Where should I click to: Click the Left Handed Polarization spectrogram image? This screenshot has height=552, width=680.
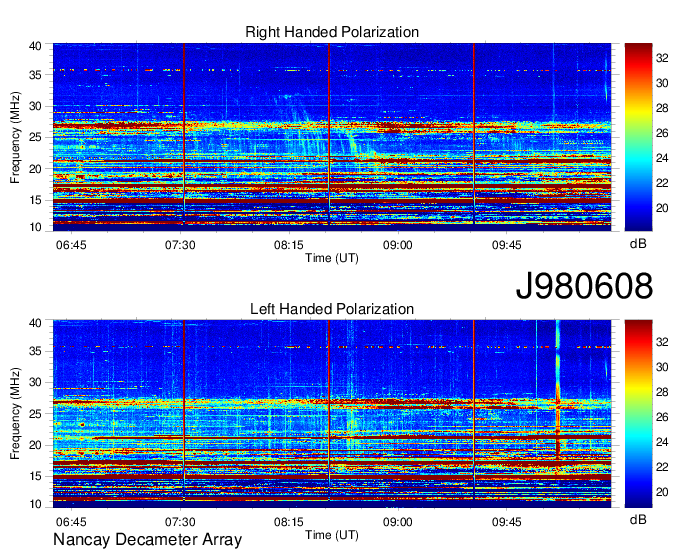pos(332,414)
